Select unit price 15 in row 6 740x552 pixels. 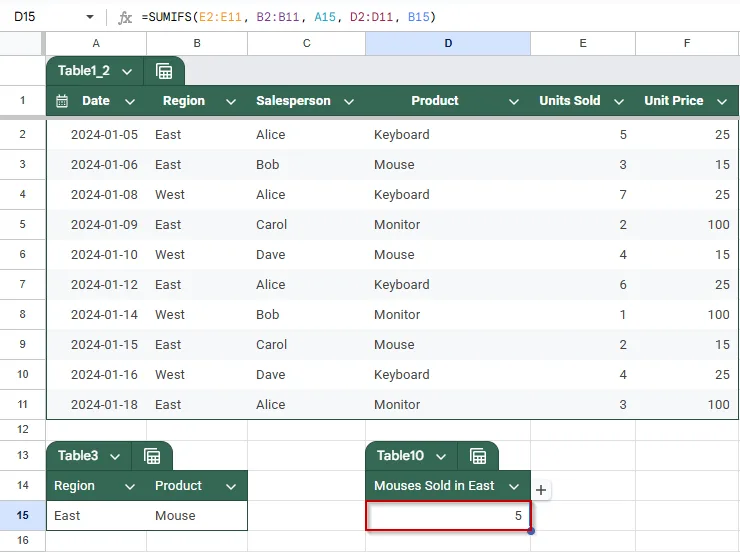tap(687, 255)
